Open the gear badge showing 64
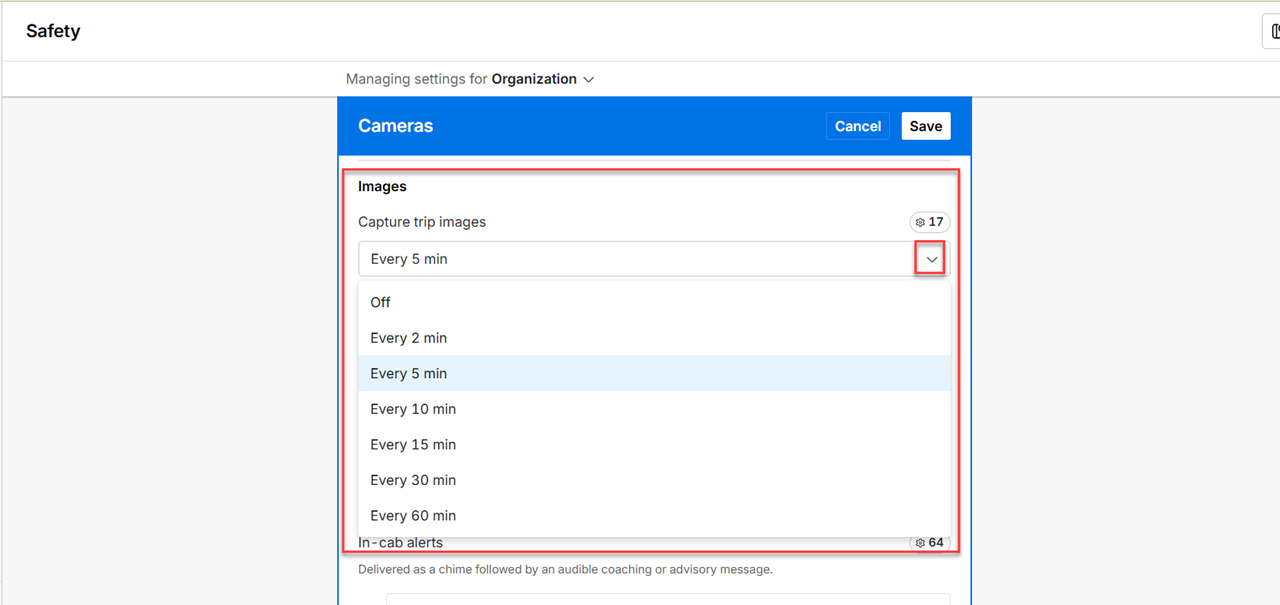1280x605 pixels. pyautogui.click(x=929, y=543)
